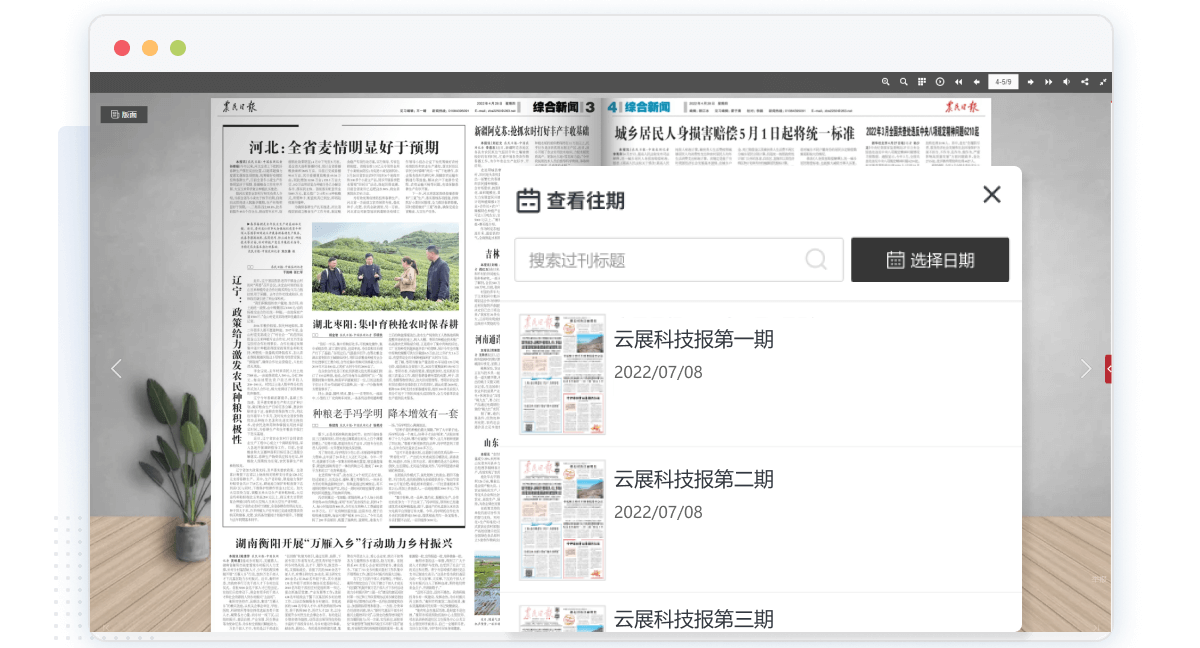Click the current page number indicator 4-5/9

[1003, 81]
